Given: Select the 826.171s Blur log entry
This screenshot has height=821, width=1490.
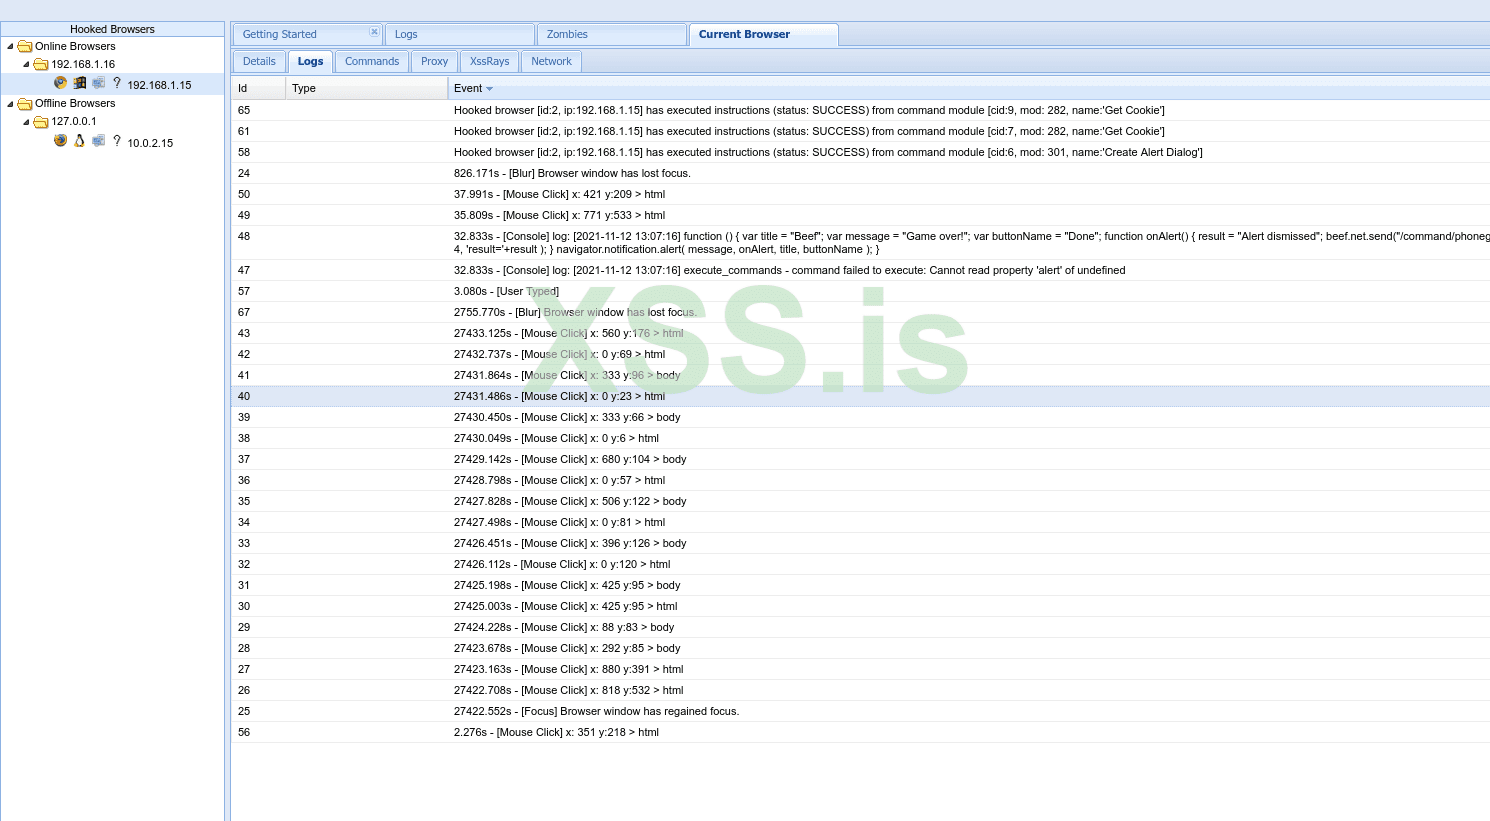Looking at the screenshot, I should click(861, 173).
